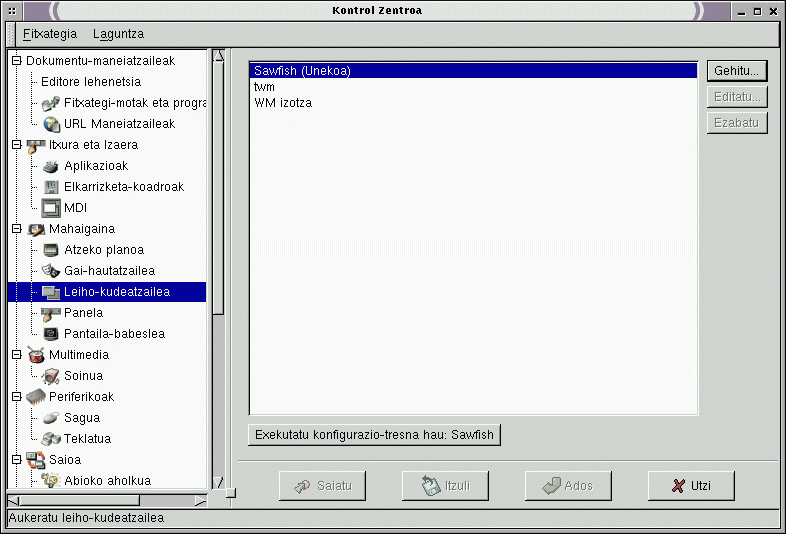The height and width of the screenshot is (534, 786).
Task: Click the horizontal scrollbar thumb
Action: coord(80,500)
